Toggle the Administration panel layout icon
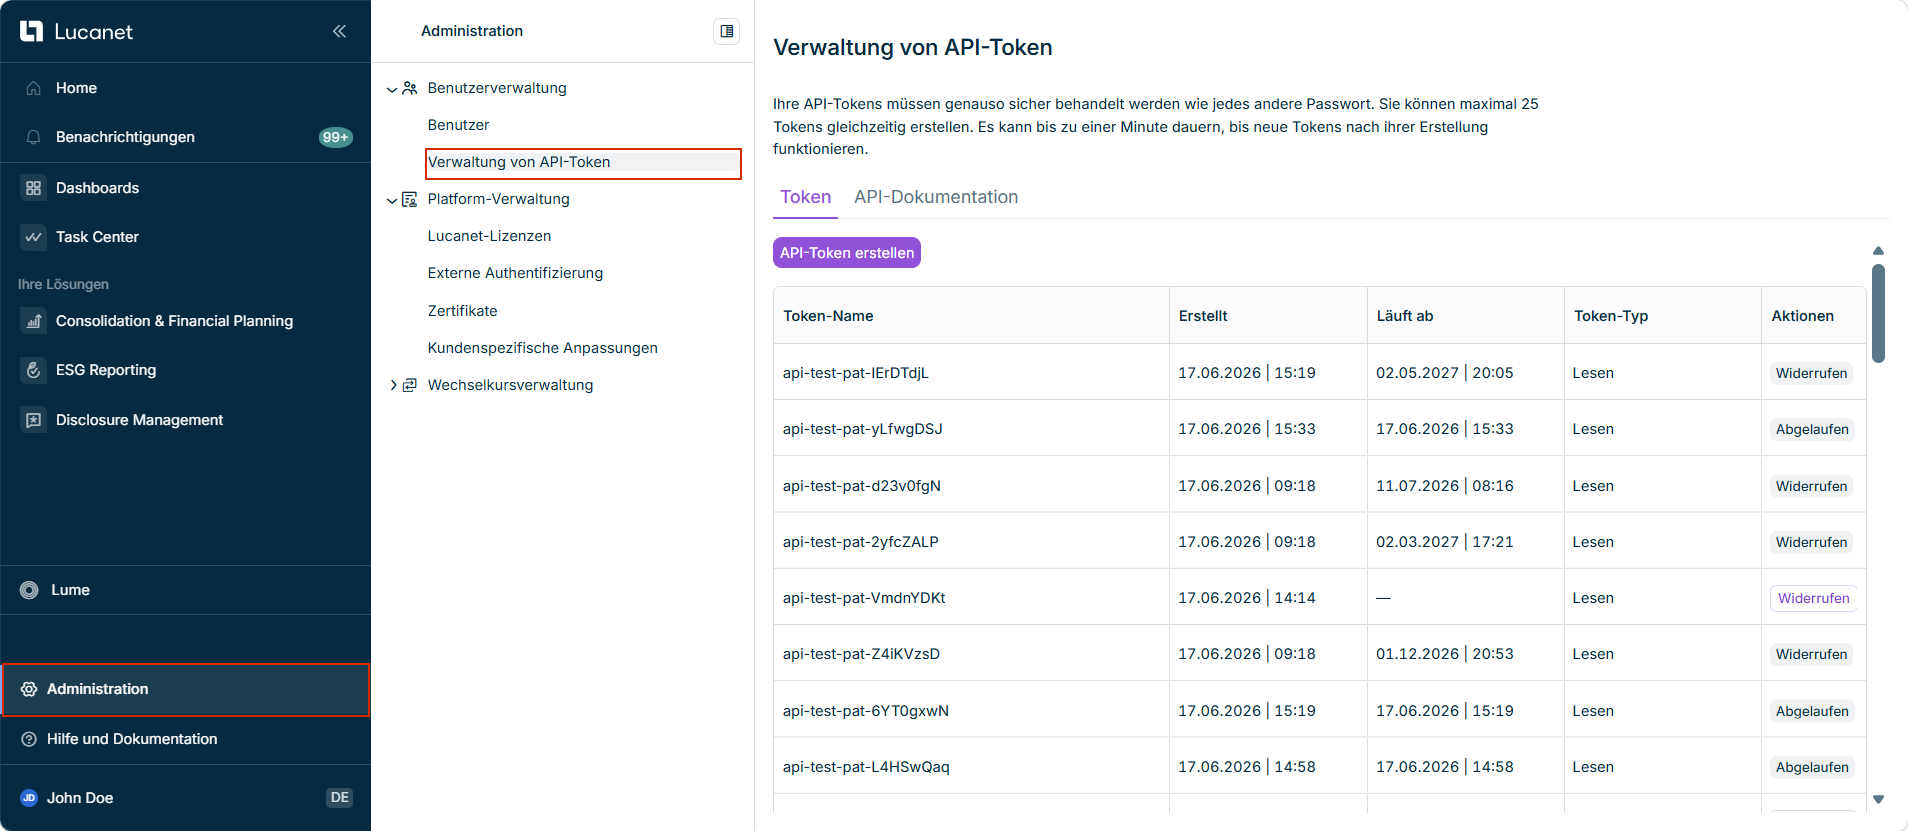Image resolution: width=1908 pixels, height=831 pixels. click(727, 31)
